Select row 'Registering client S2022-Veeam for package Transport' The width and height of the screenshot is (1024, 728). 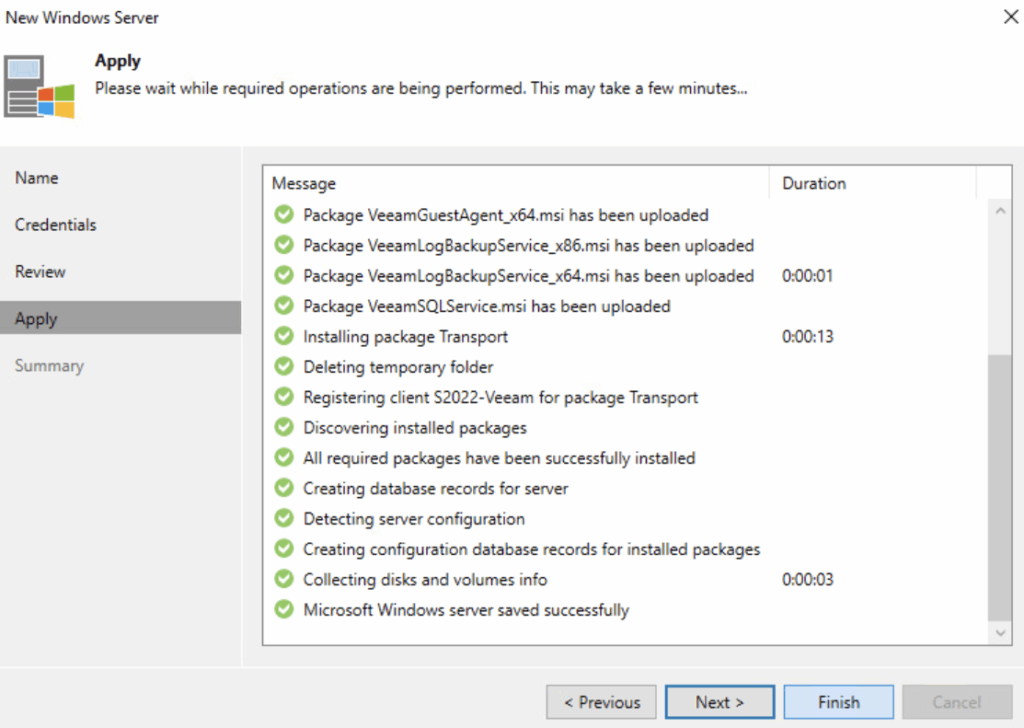click(626, 397)
